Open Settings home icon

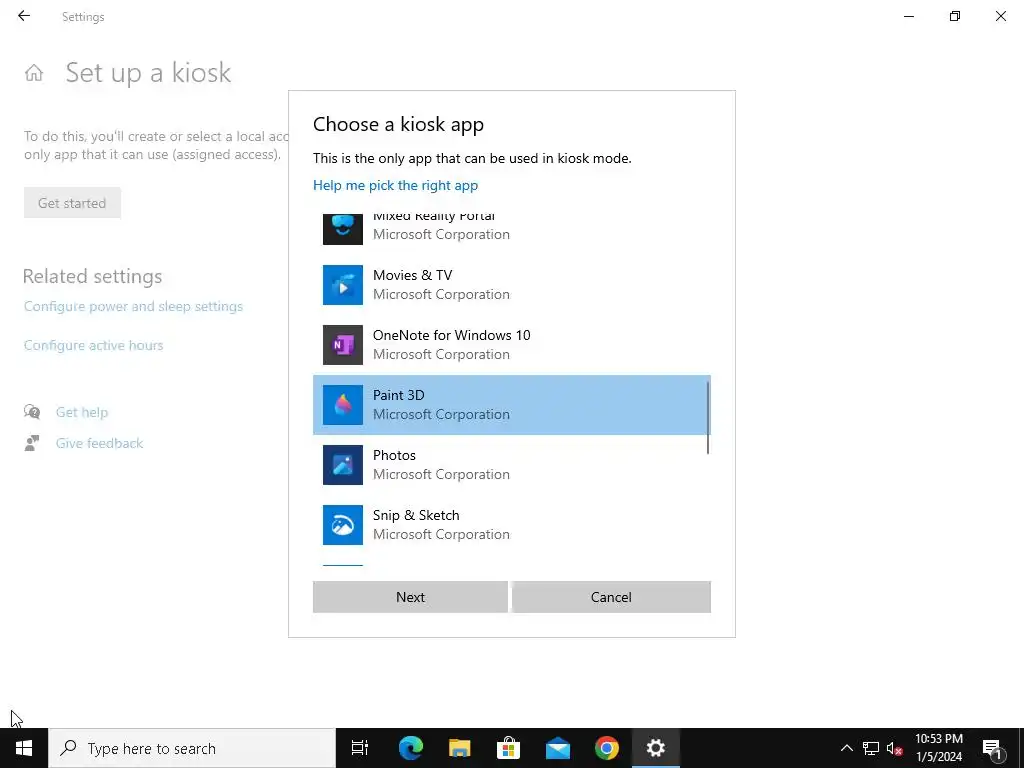pyautogui.click(x=34, y=72)
